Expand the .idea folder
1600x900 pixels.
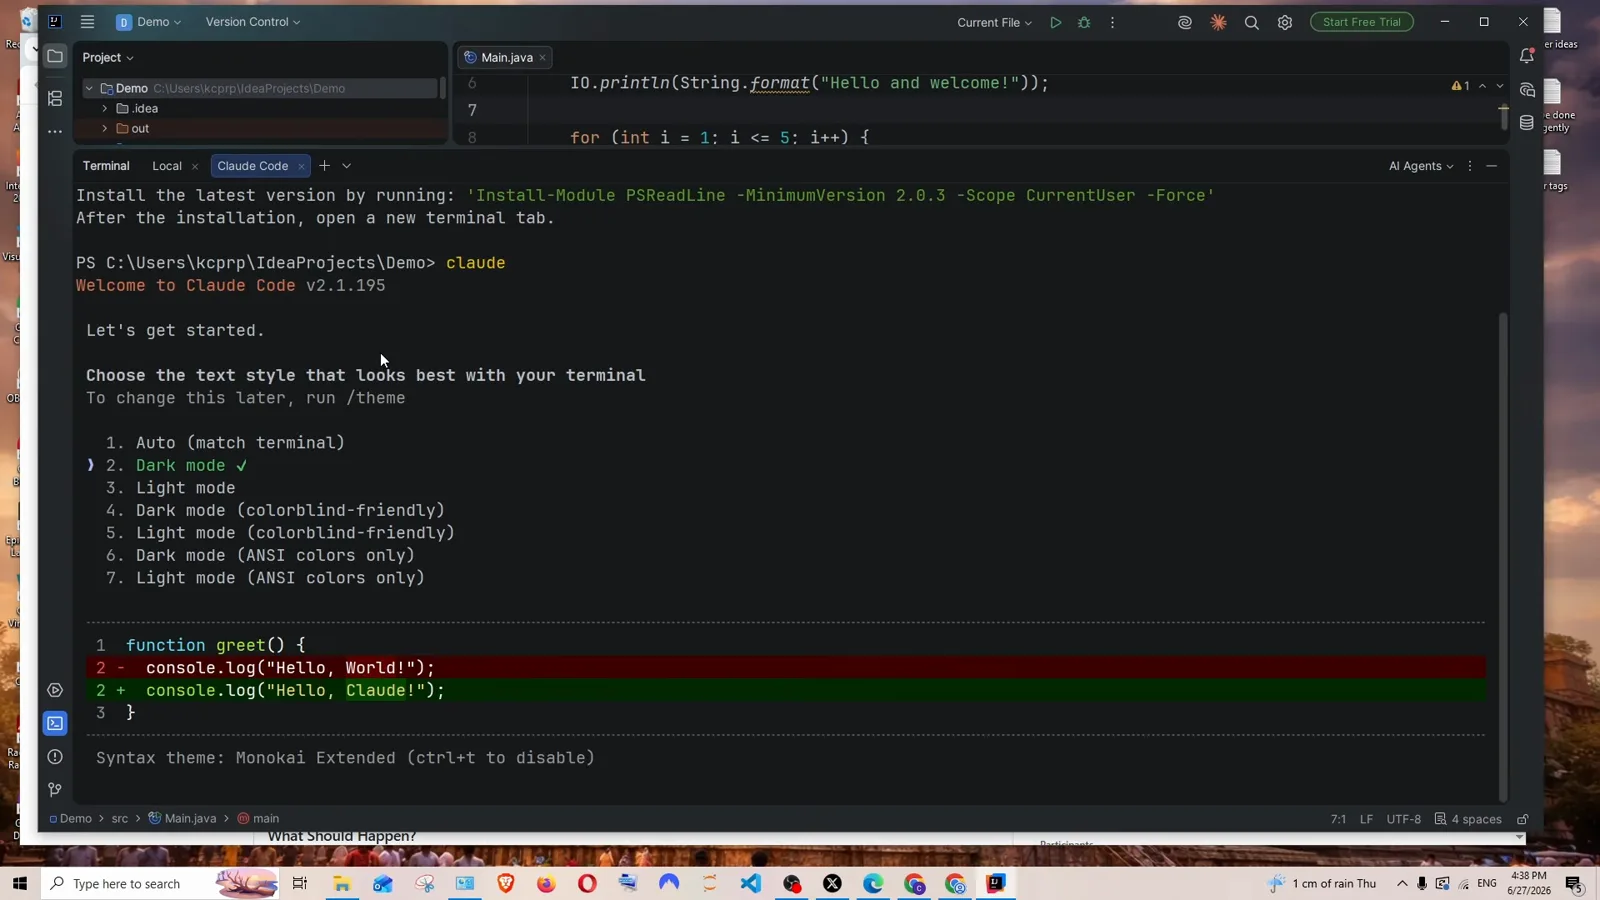[x=105, y=108]
